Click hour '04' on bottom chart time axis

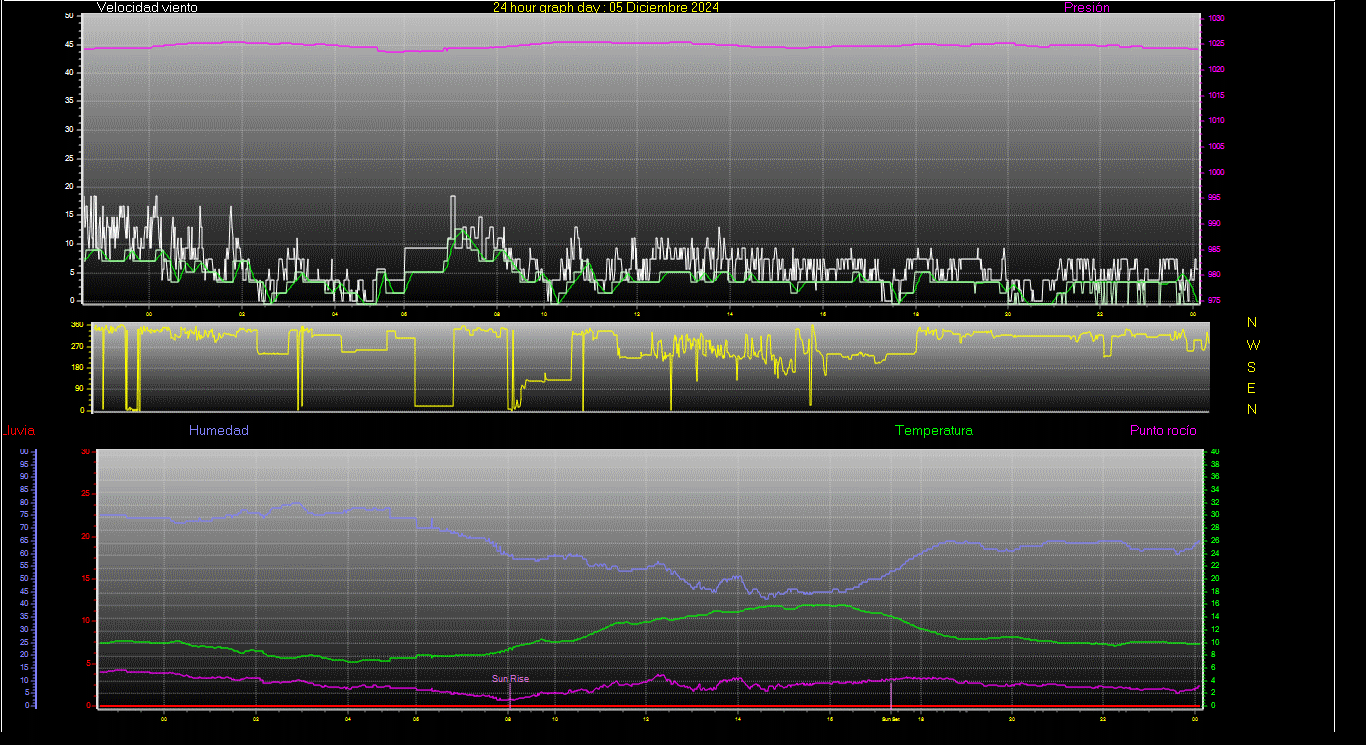click(348, 719)
